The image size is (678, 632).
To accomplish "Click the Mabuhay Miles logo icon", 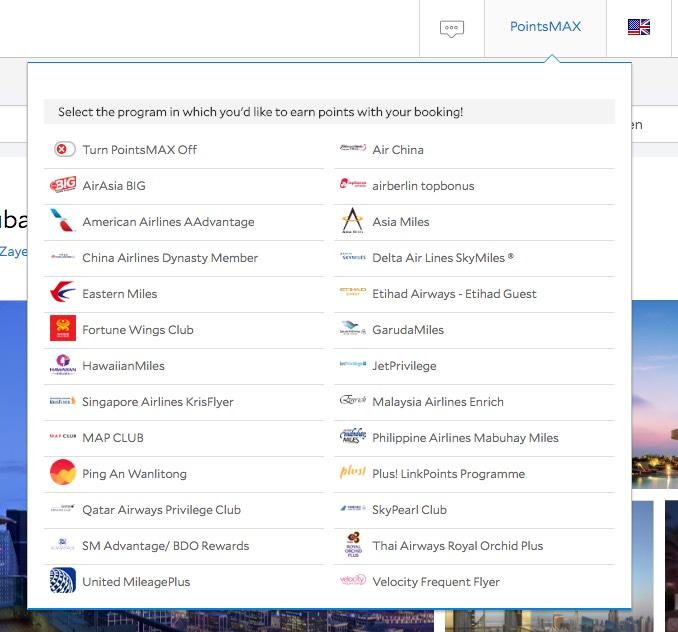I will 353,435.
